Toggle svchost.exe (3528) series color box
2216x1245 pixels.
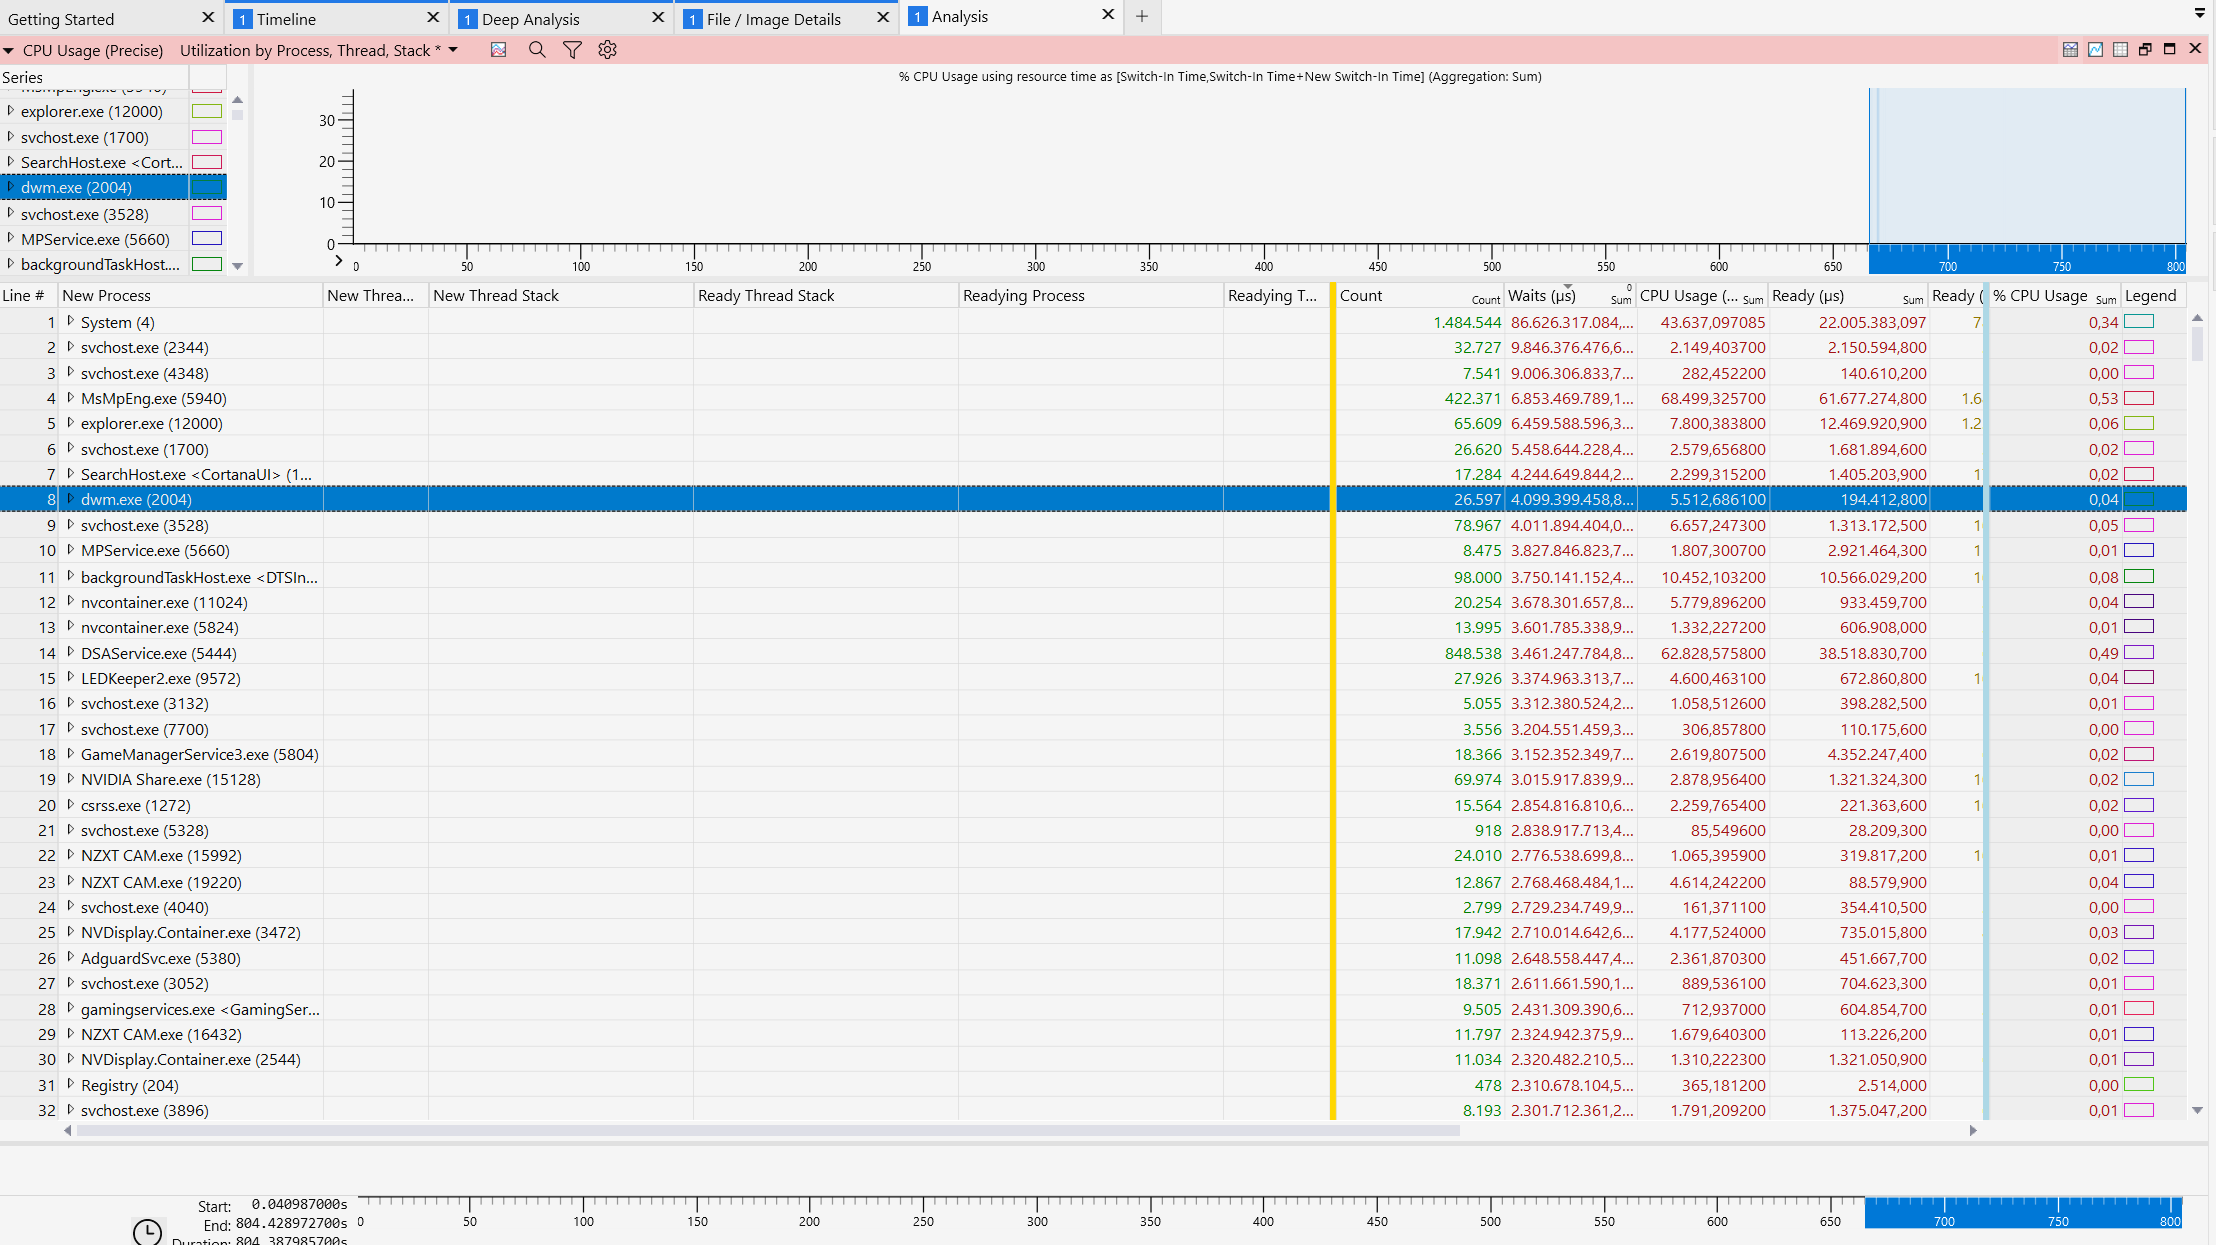207,213
